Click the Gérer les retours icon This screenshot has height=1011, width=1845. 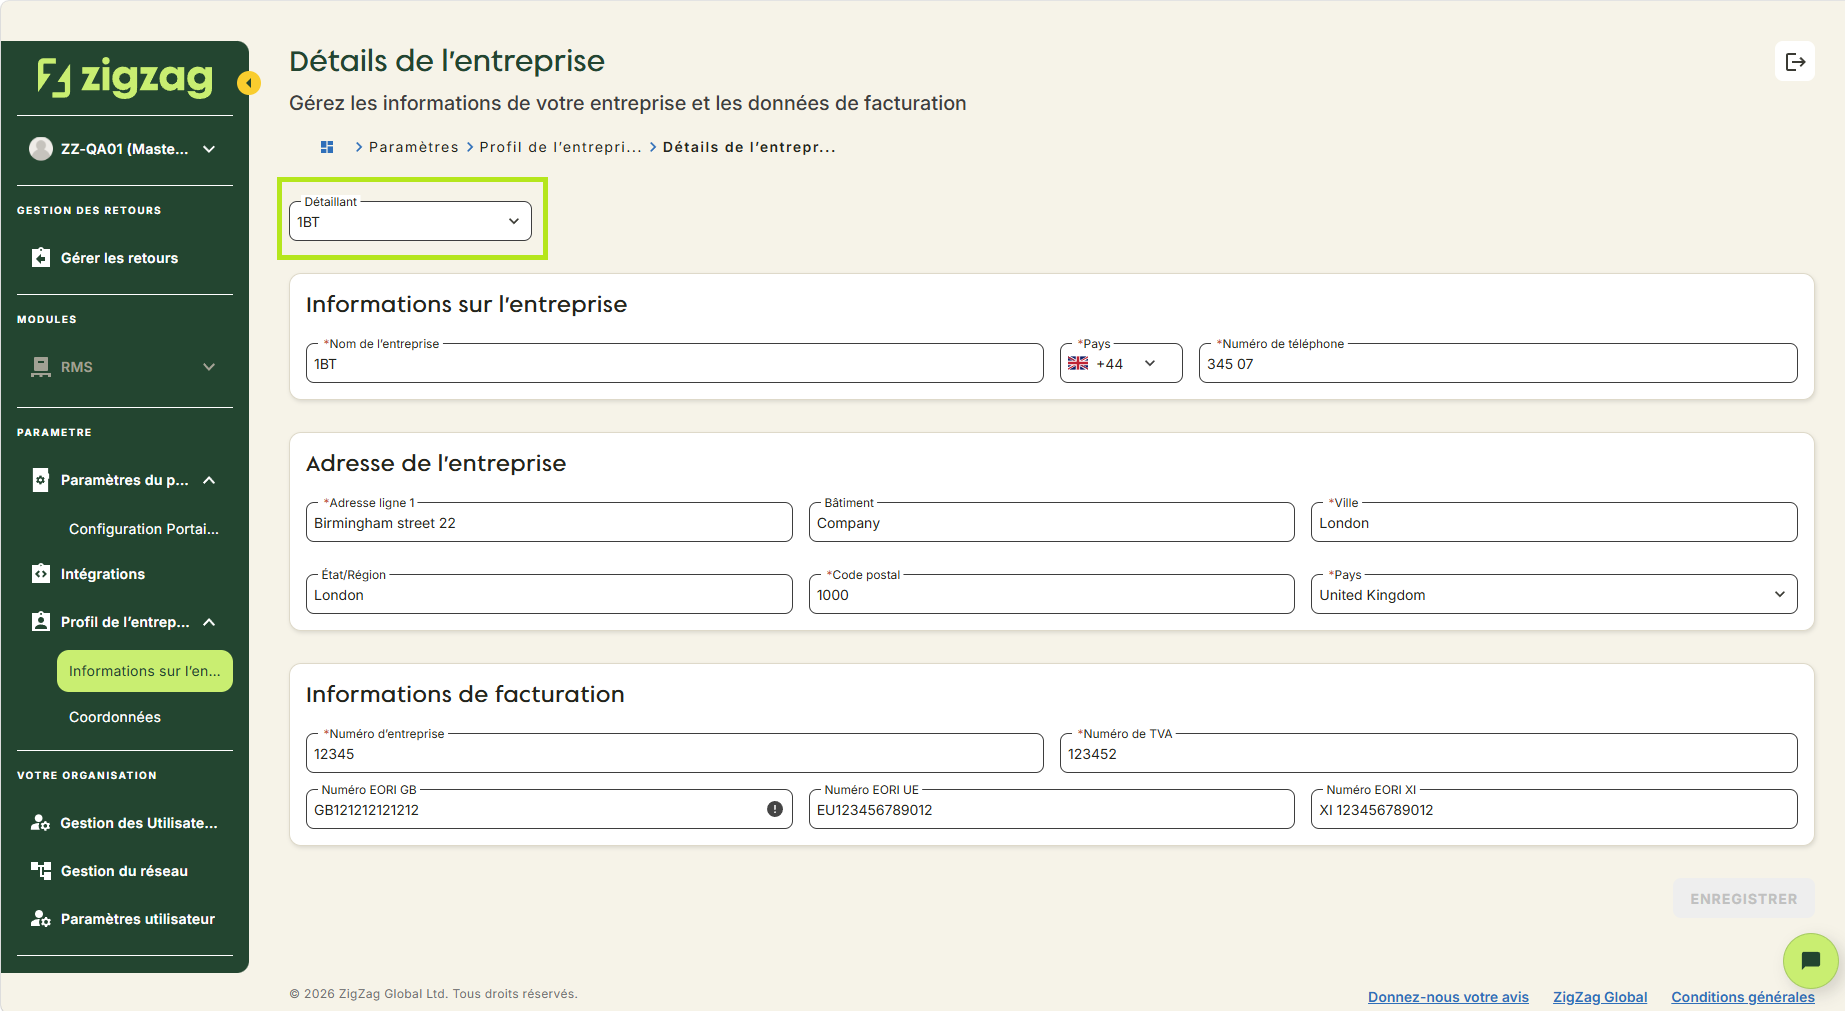coord(40,258)
